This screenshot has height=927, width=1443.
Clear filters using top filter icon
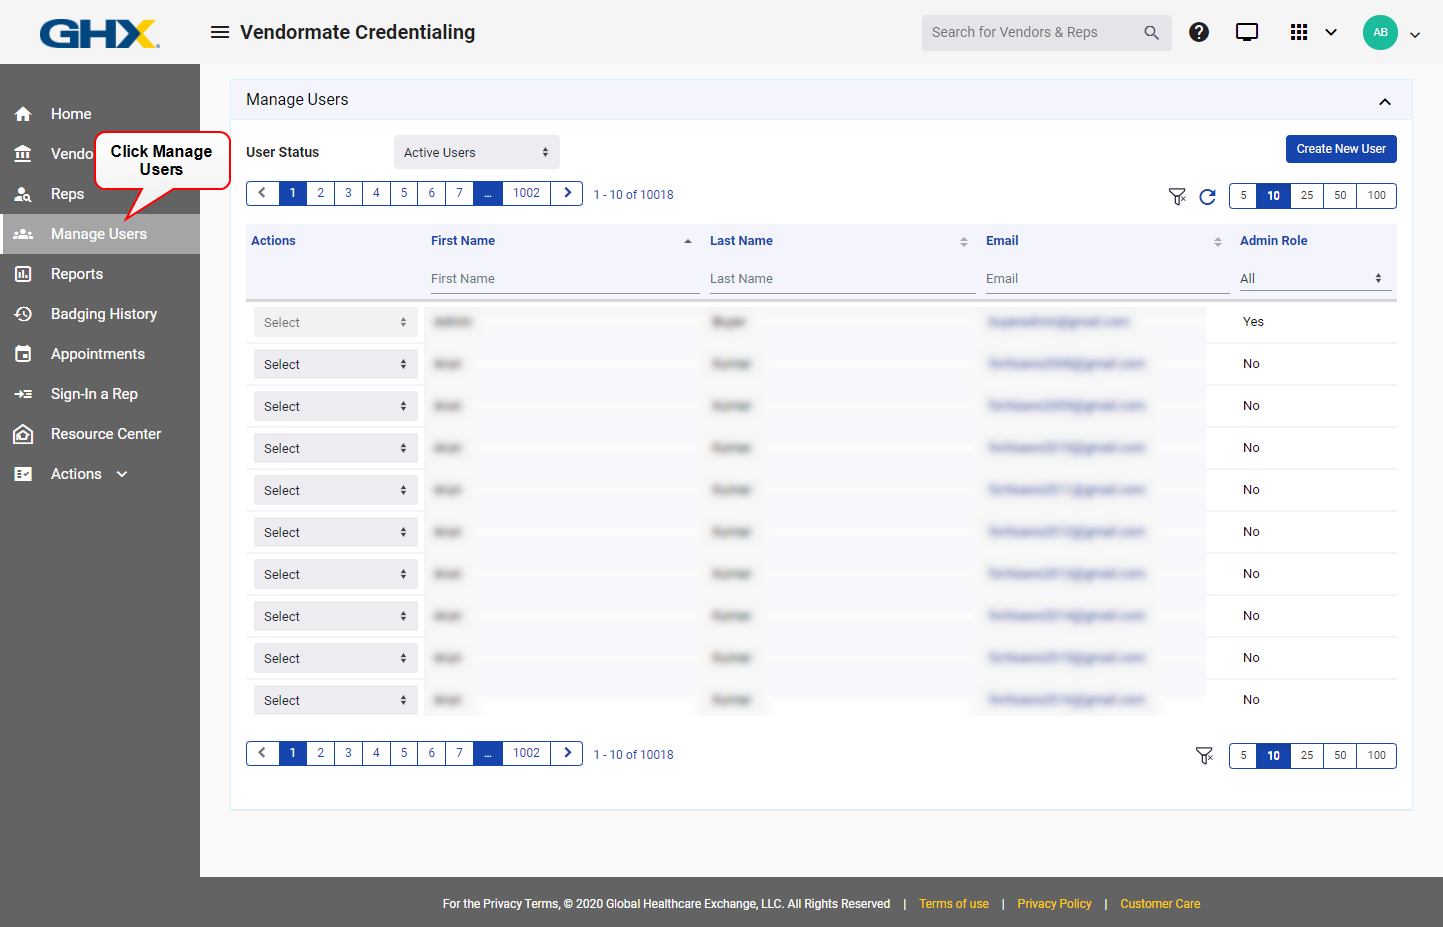click(1177, 196)
